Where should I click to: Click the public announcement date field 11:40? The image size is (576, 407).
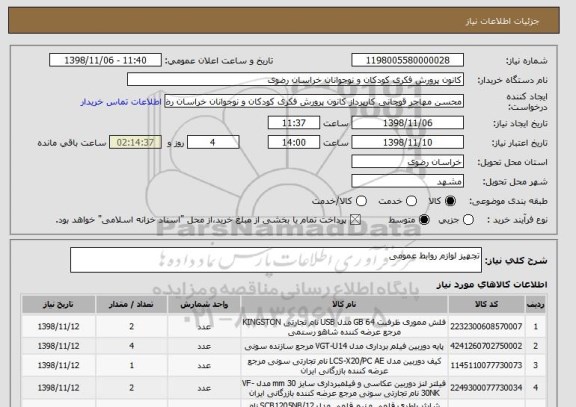(x=105, y=60)
